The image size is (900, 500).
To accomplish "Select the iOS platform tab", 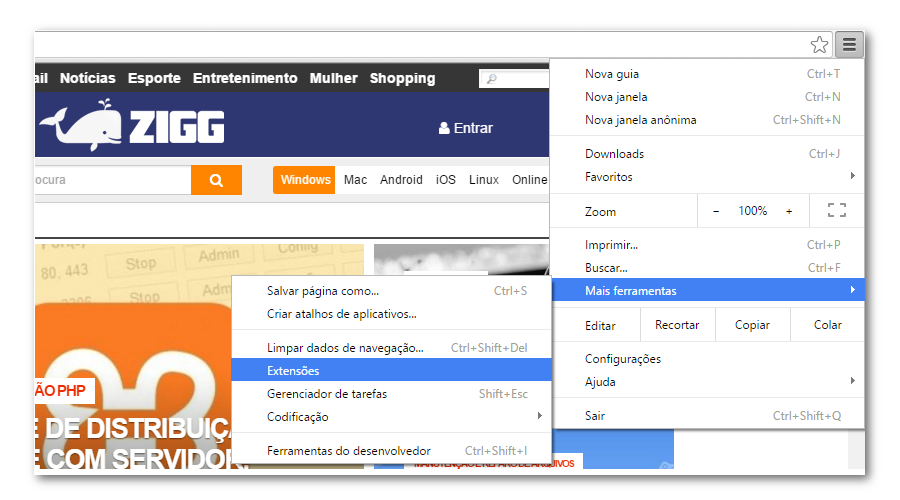I will tap(445, 180).
